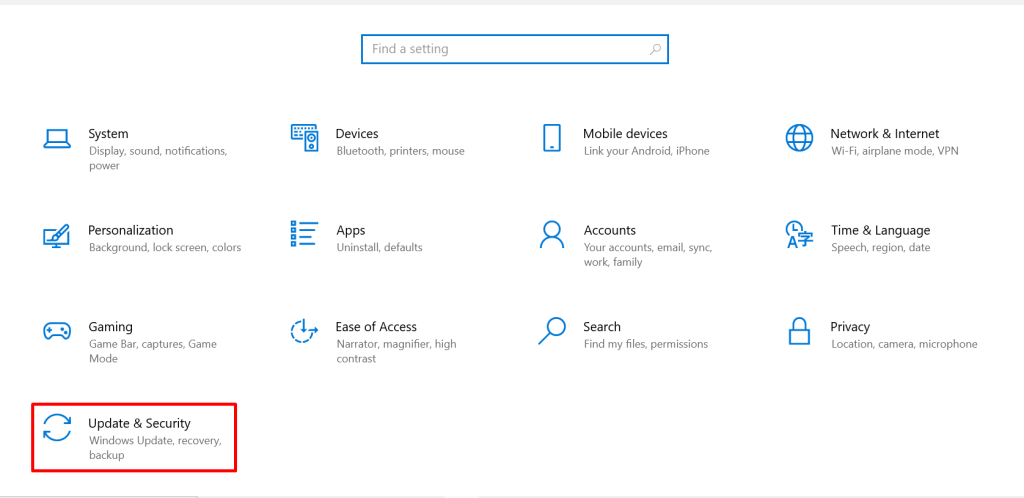Open the 'Personalization' text label

130,230
